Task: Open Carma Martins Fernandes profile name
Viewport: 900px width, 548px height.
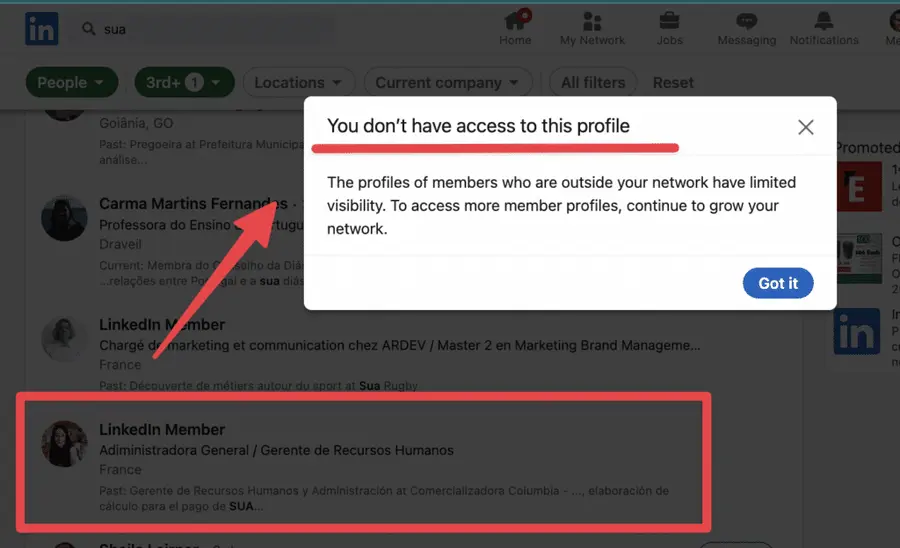Action: click(x=193, y=204)
